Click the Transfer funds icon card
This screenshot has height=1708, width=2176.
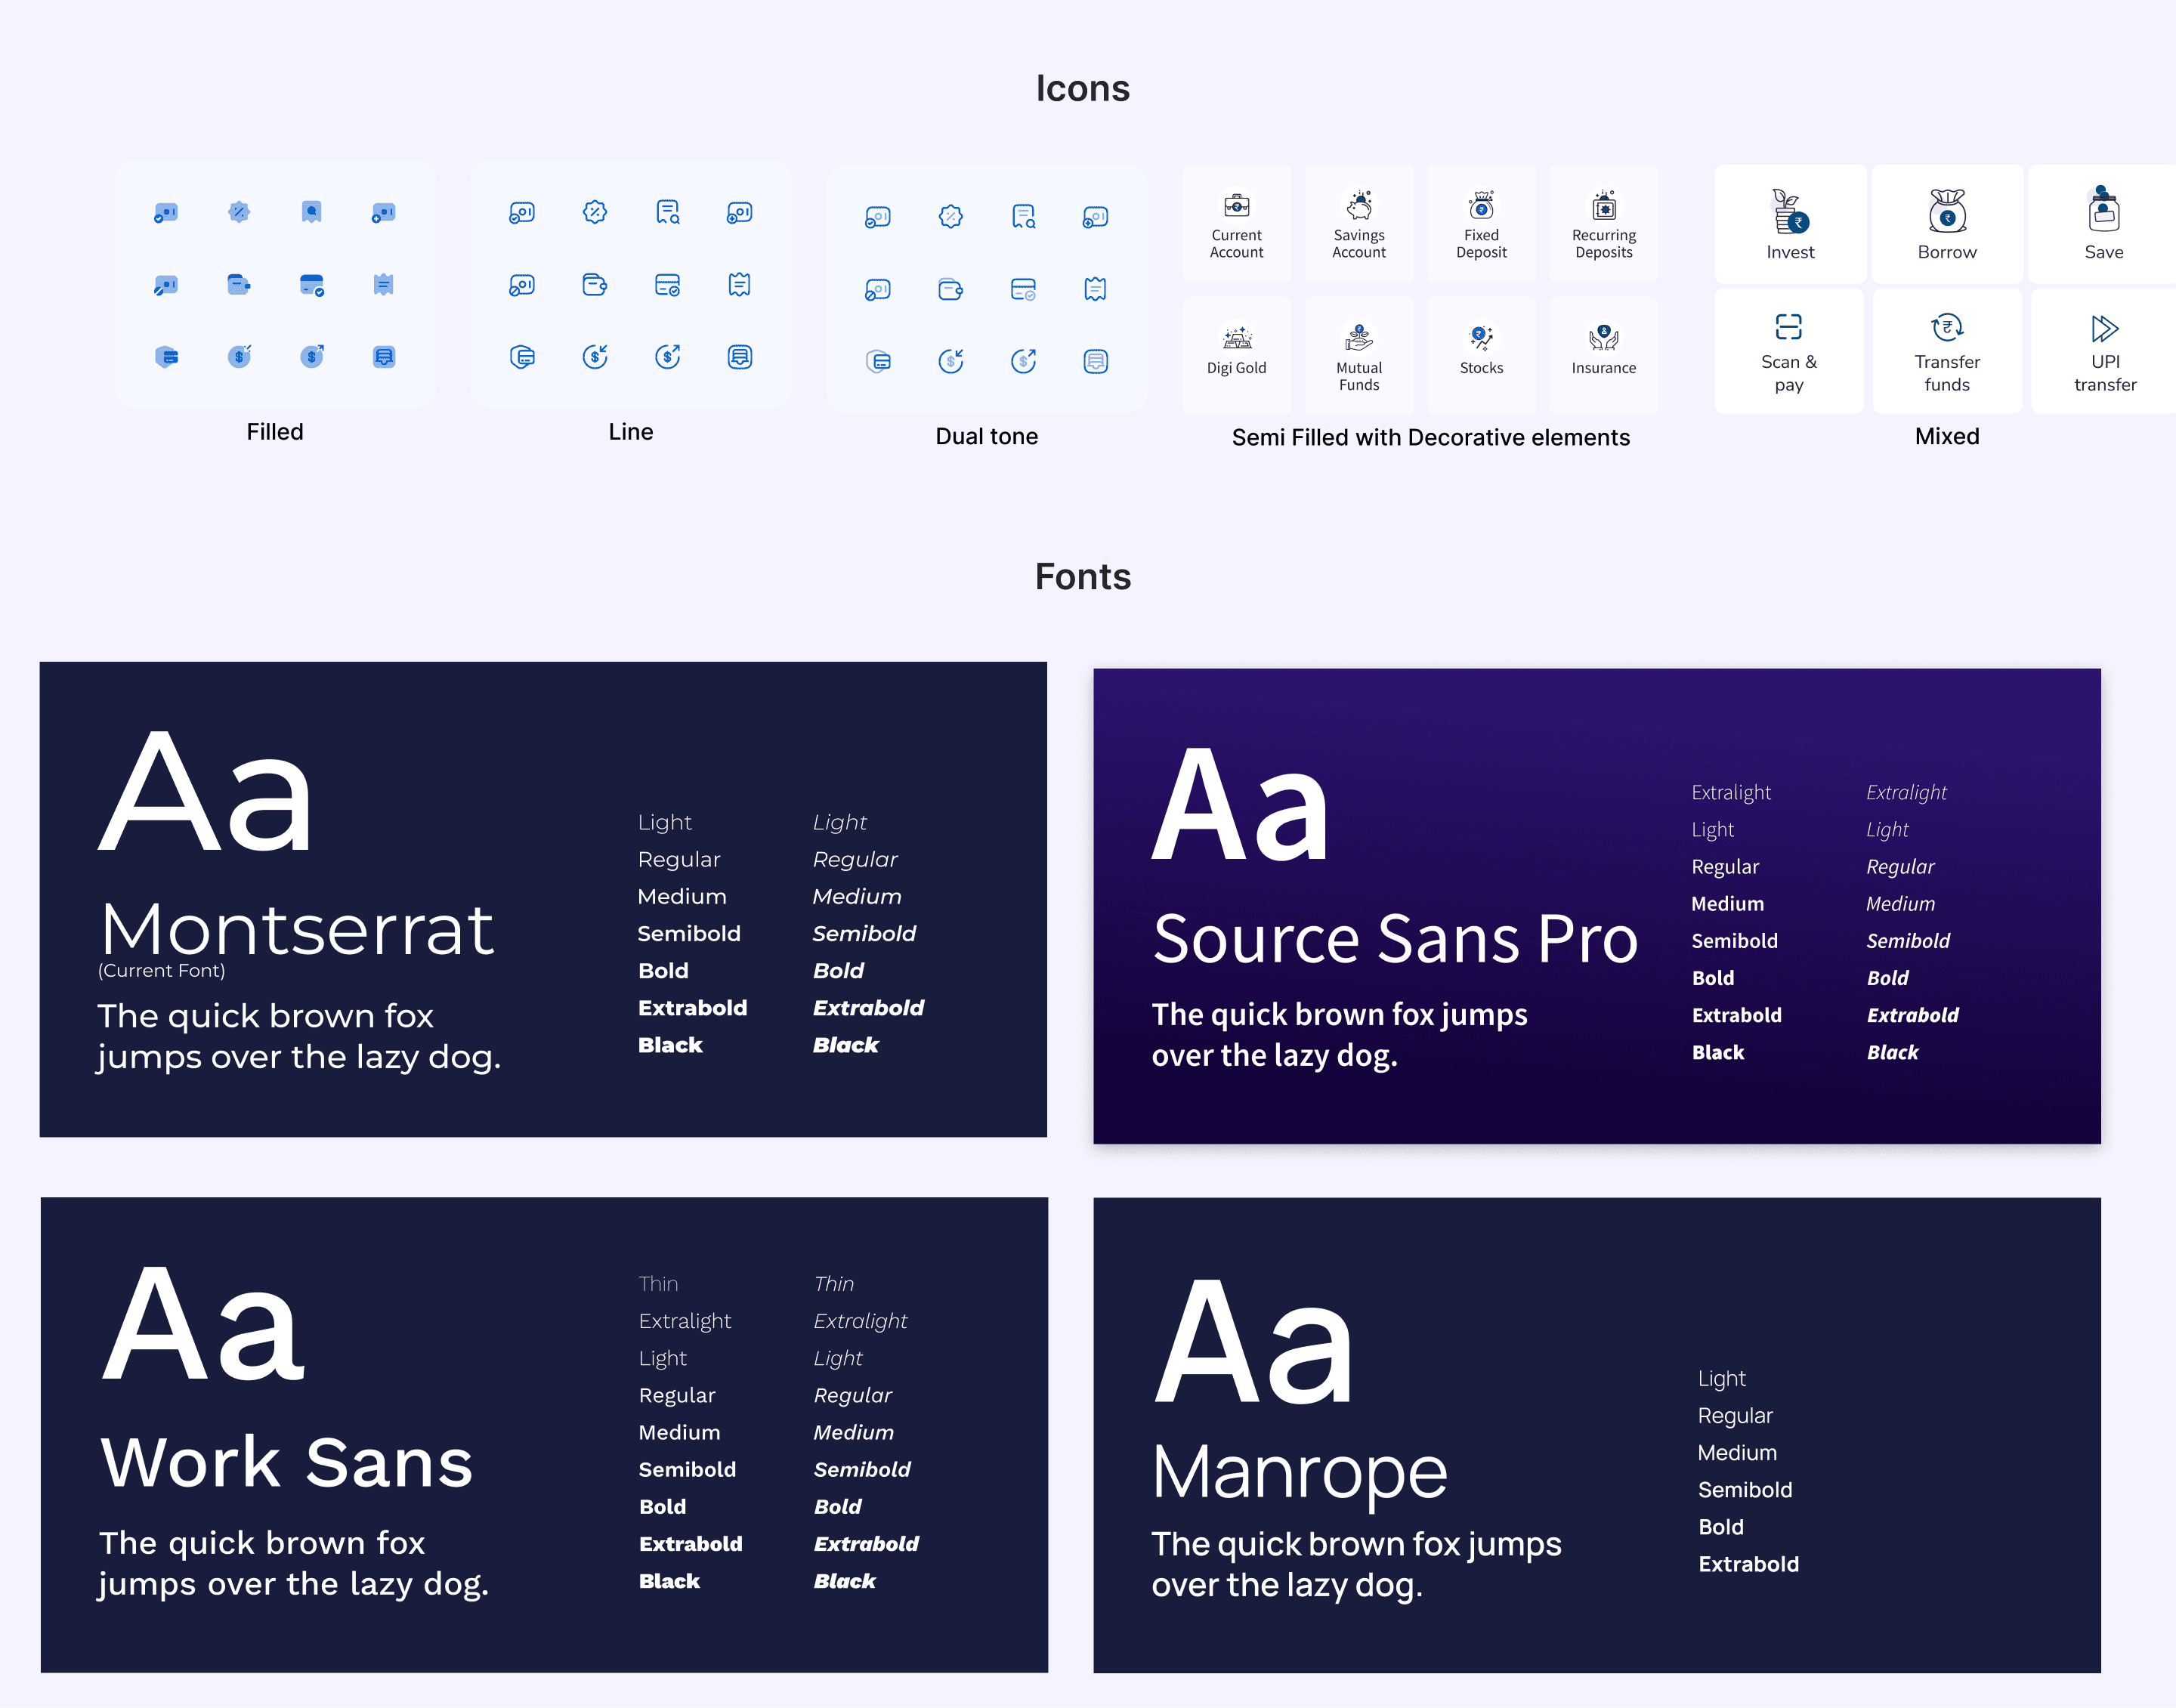point(1946,352)
